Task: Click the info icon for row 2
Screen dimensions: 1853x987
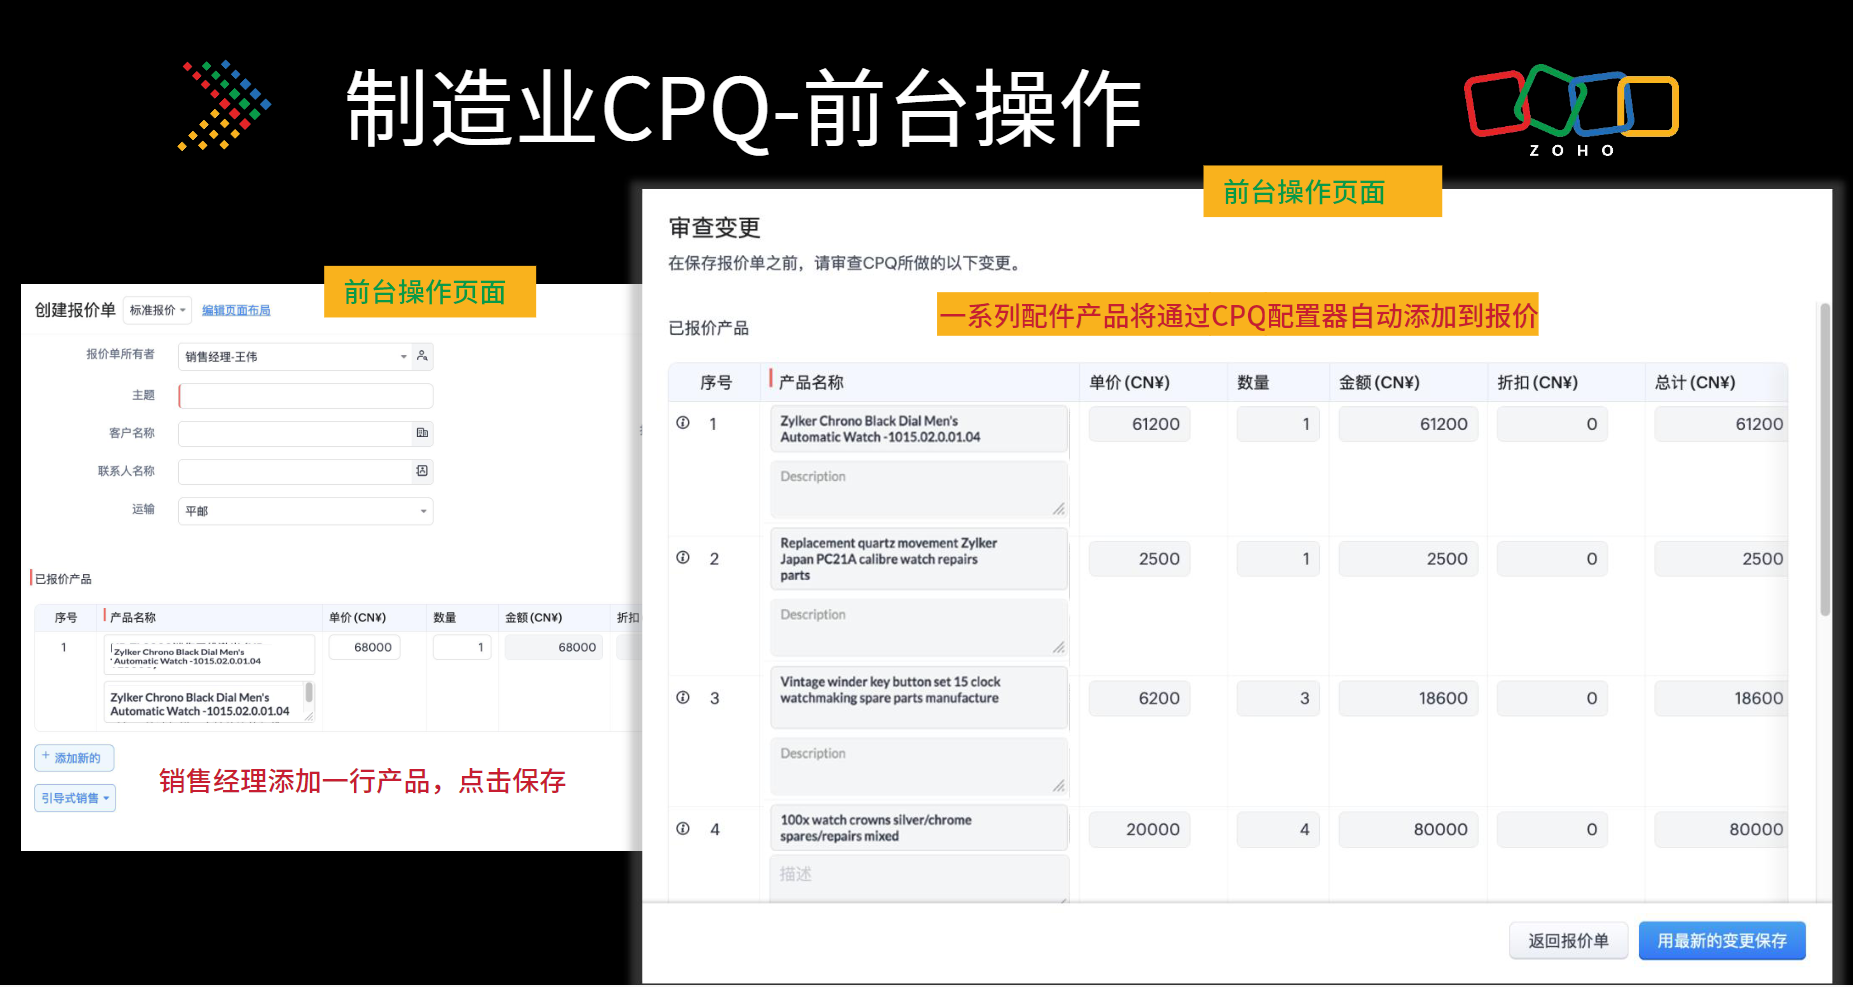Action: pos(683,558)
